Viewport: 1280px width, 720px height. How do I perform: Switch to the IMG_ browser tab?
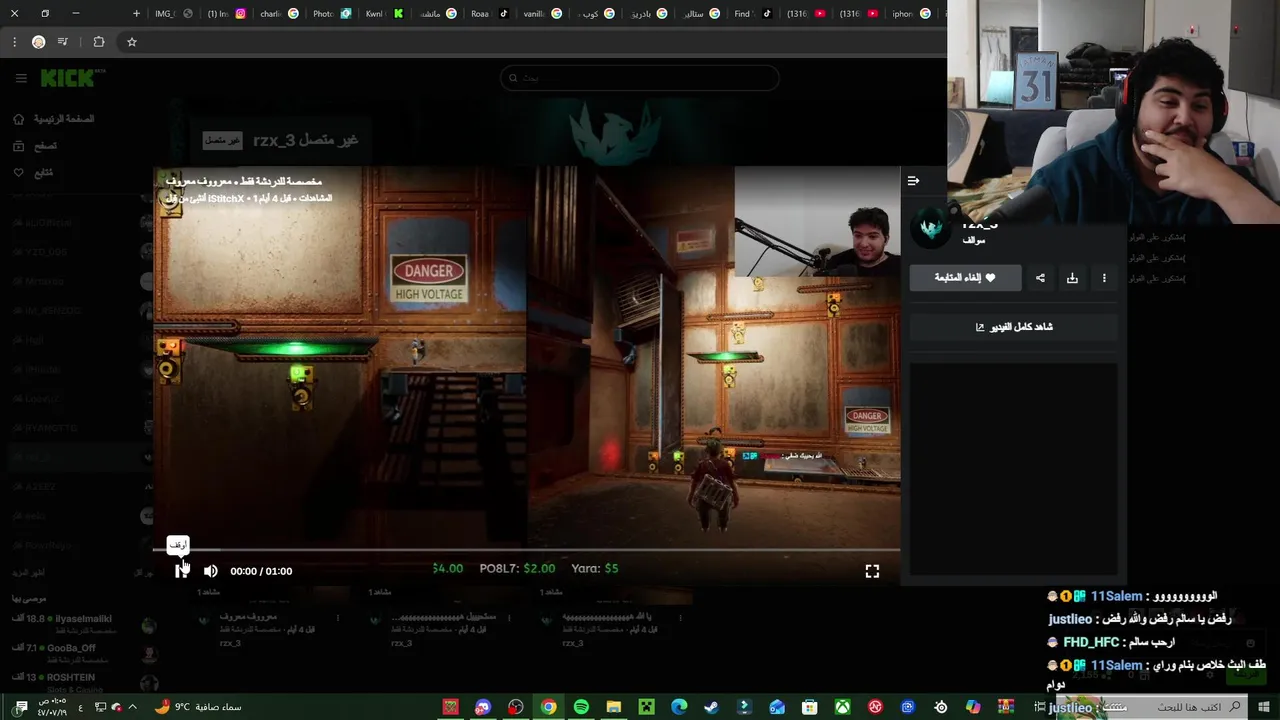click(174, 14)
